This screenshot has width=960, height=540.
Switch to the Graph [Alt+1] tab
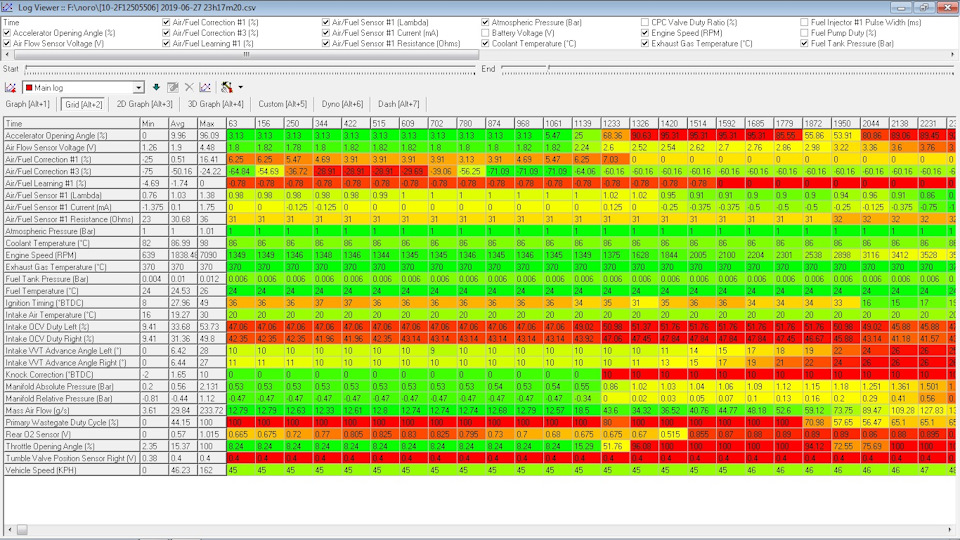pyautogui.click(x=28, y=104)
